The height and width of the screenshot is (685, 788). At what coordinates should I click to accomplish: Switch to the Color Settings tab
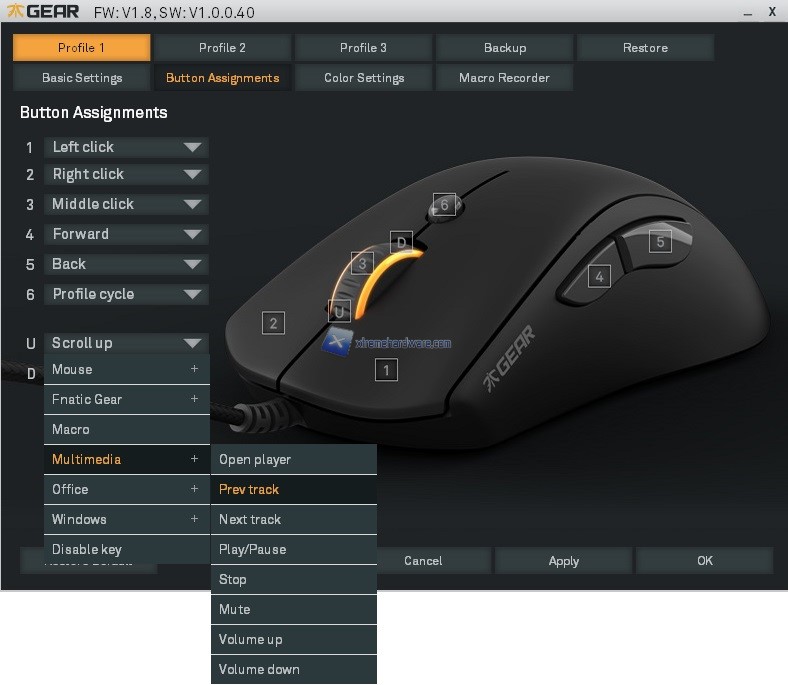pyautogui.click(x=364, y=78)
